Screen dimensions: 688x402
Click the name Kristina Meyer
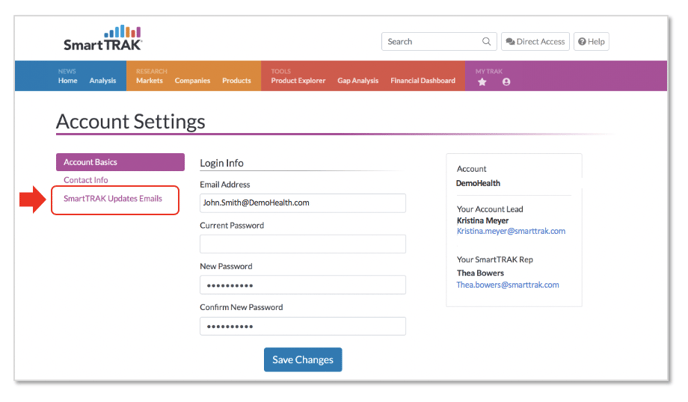click(x=483, y=220)
